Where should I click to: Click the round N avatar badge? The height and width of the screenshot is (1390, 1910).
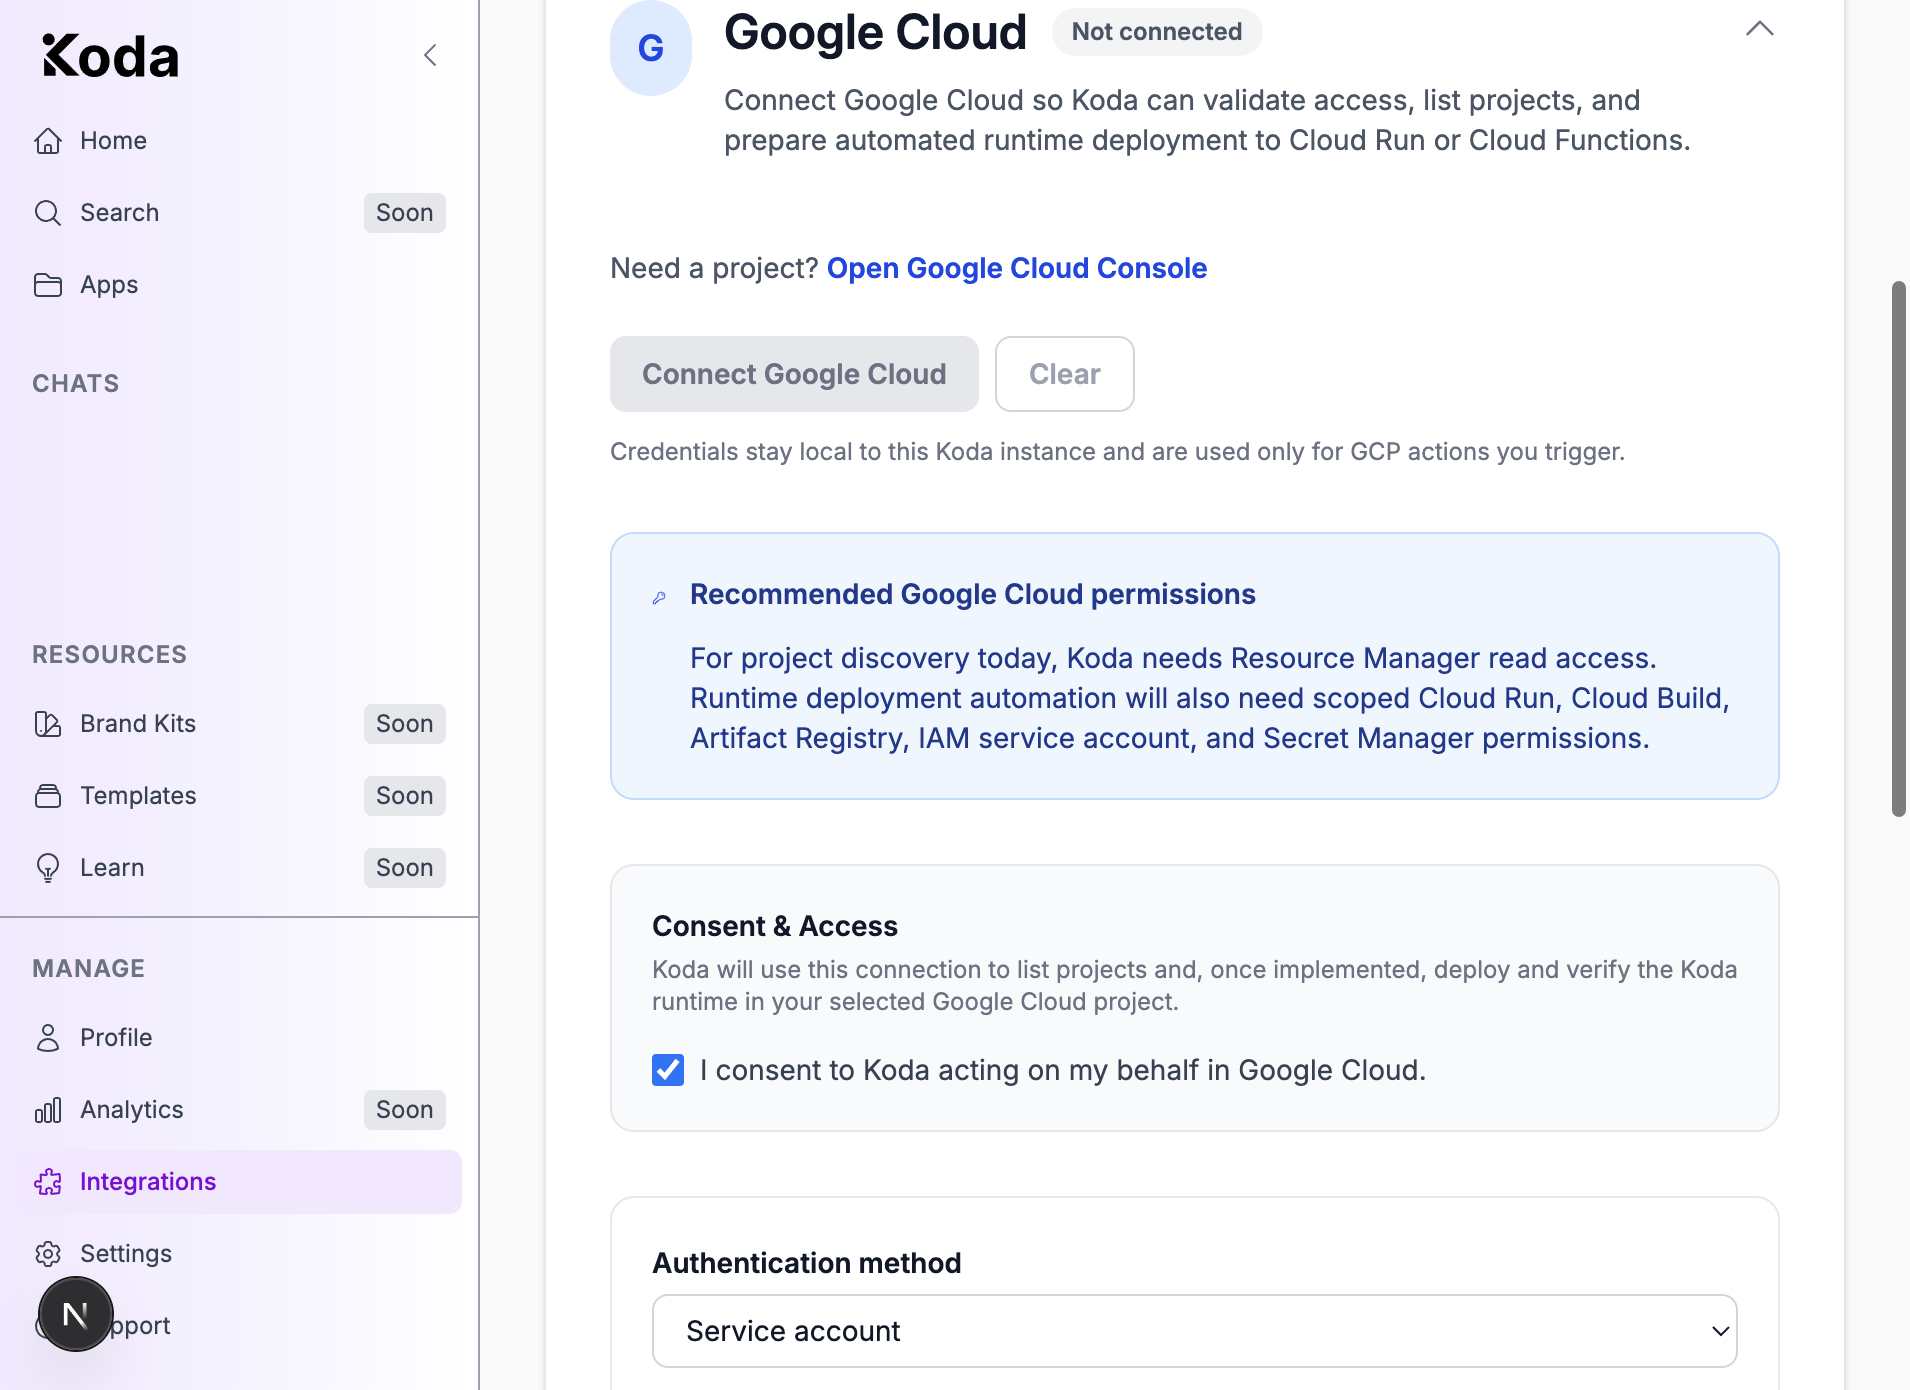click(x=76, y=1314)
